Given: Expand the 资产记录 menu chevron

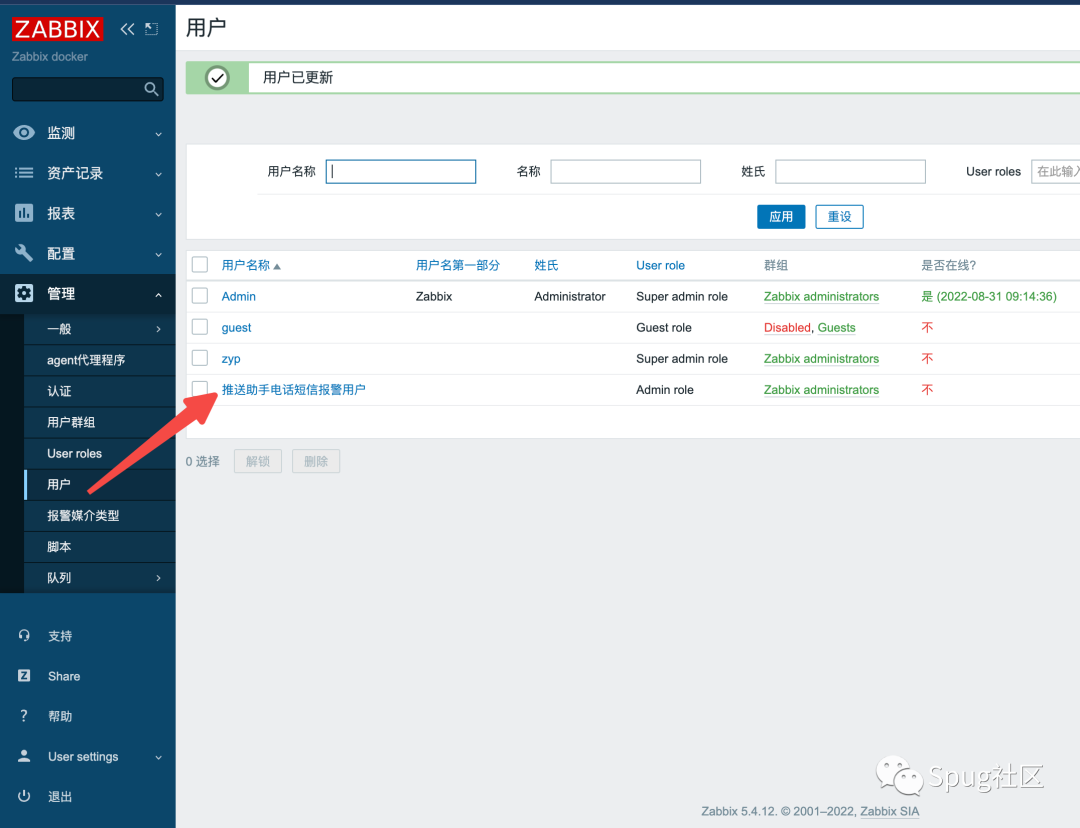Looking at the screenshot, I should coord(158,174).
